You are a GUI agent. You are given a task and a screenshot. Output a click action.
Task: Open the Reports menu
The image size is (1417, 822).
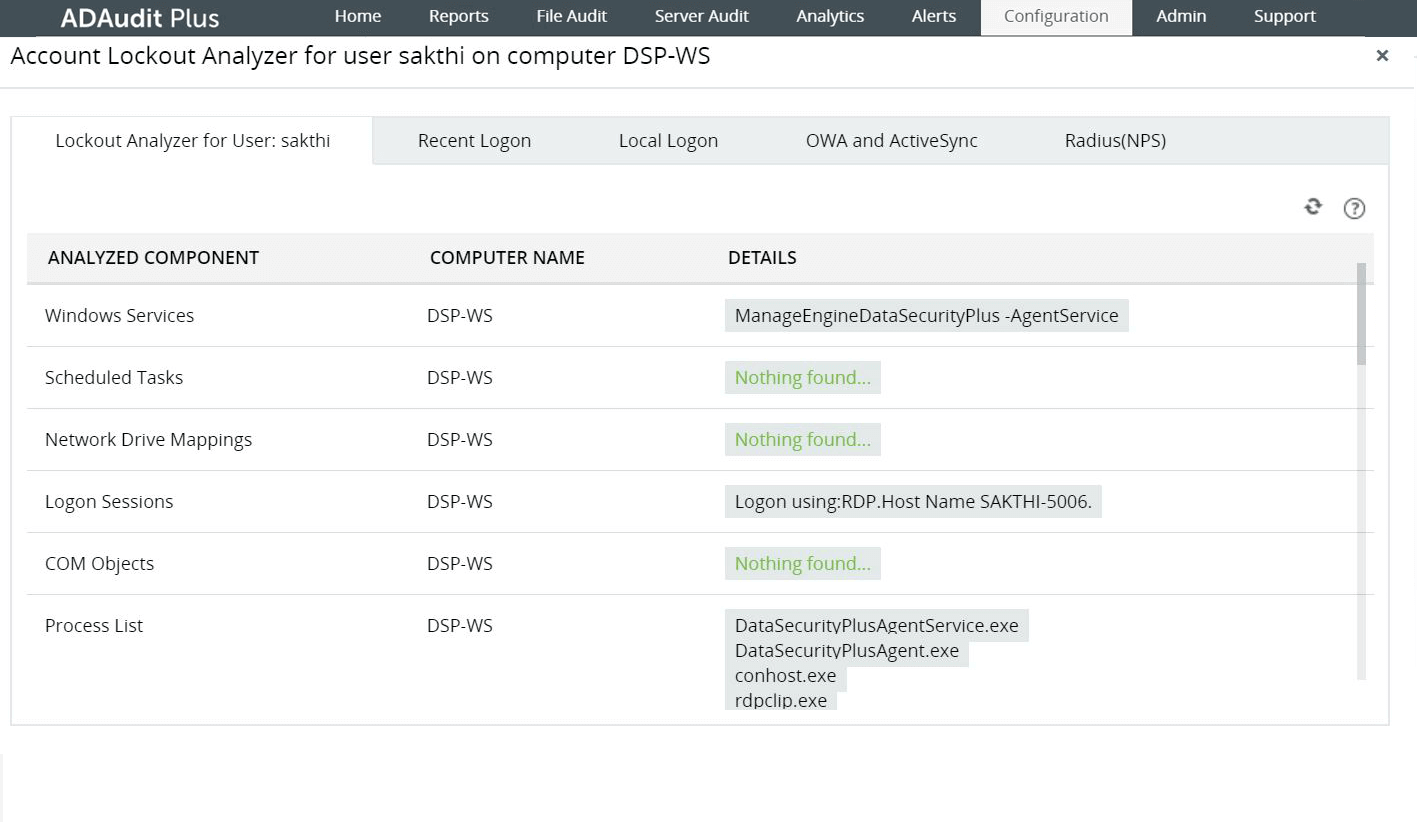pos(458,16)
